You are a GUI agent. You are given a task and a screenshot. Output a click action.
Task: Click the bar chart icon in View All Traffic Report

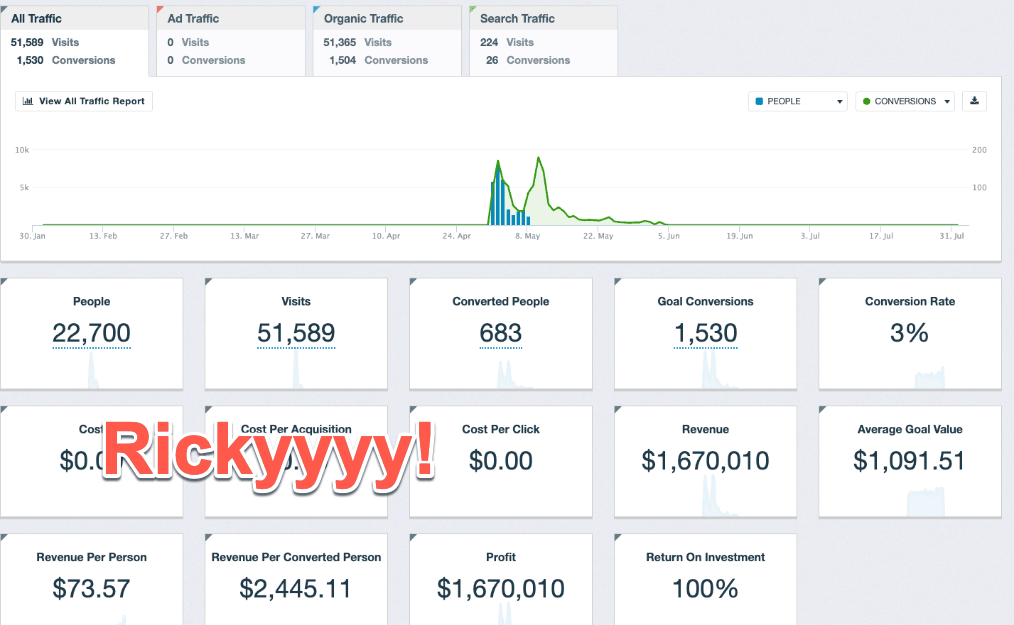[x=28, y=101]
